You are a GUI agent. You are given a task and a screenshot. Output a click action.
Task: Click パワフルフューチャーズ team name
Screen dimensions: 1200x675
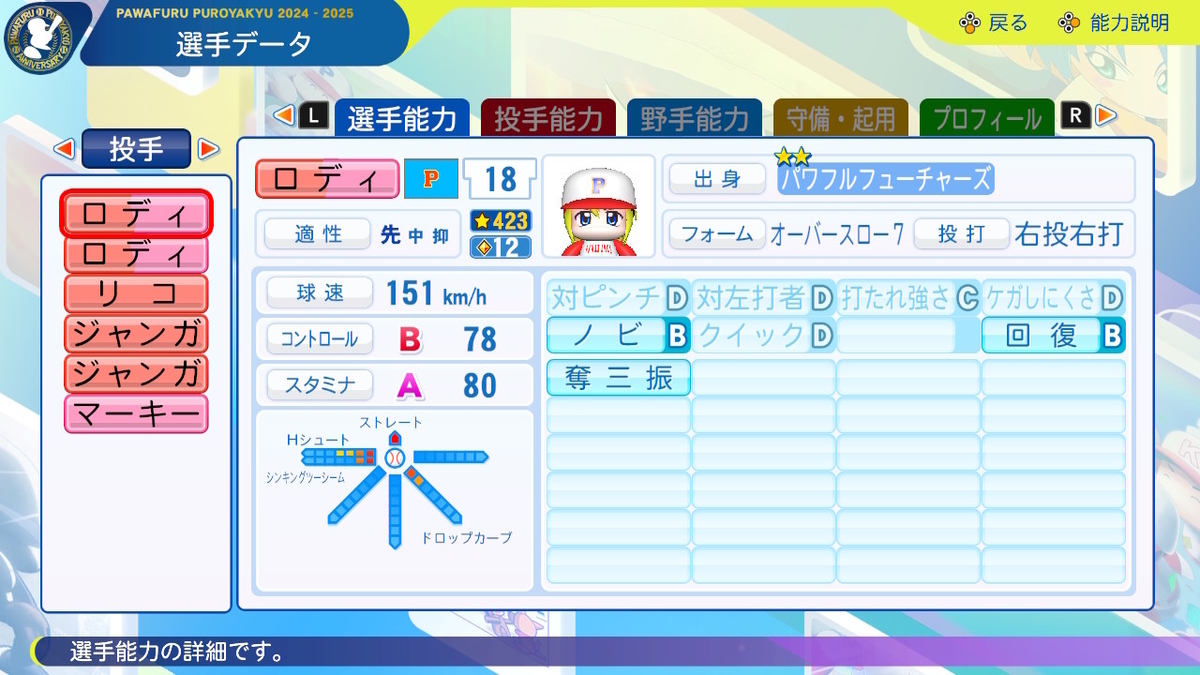(885, 179)
